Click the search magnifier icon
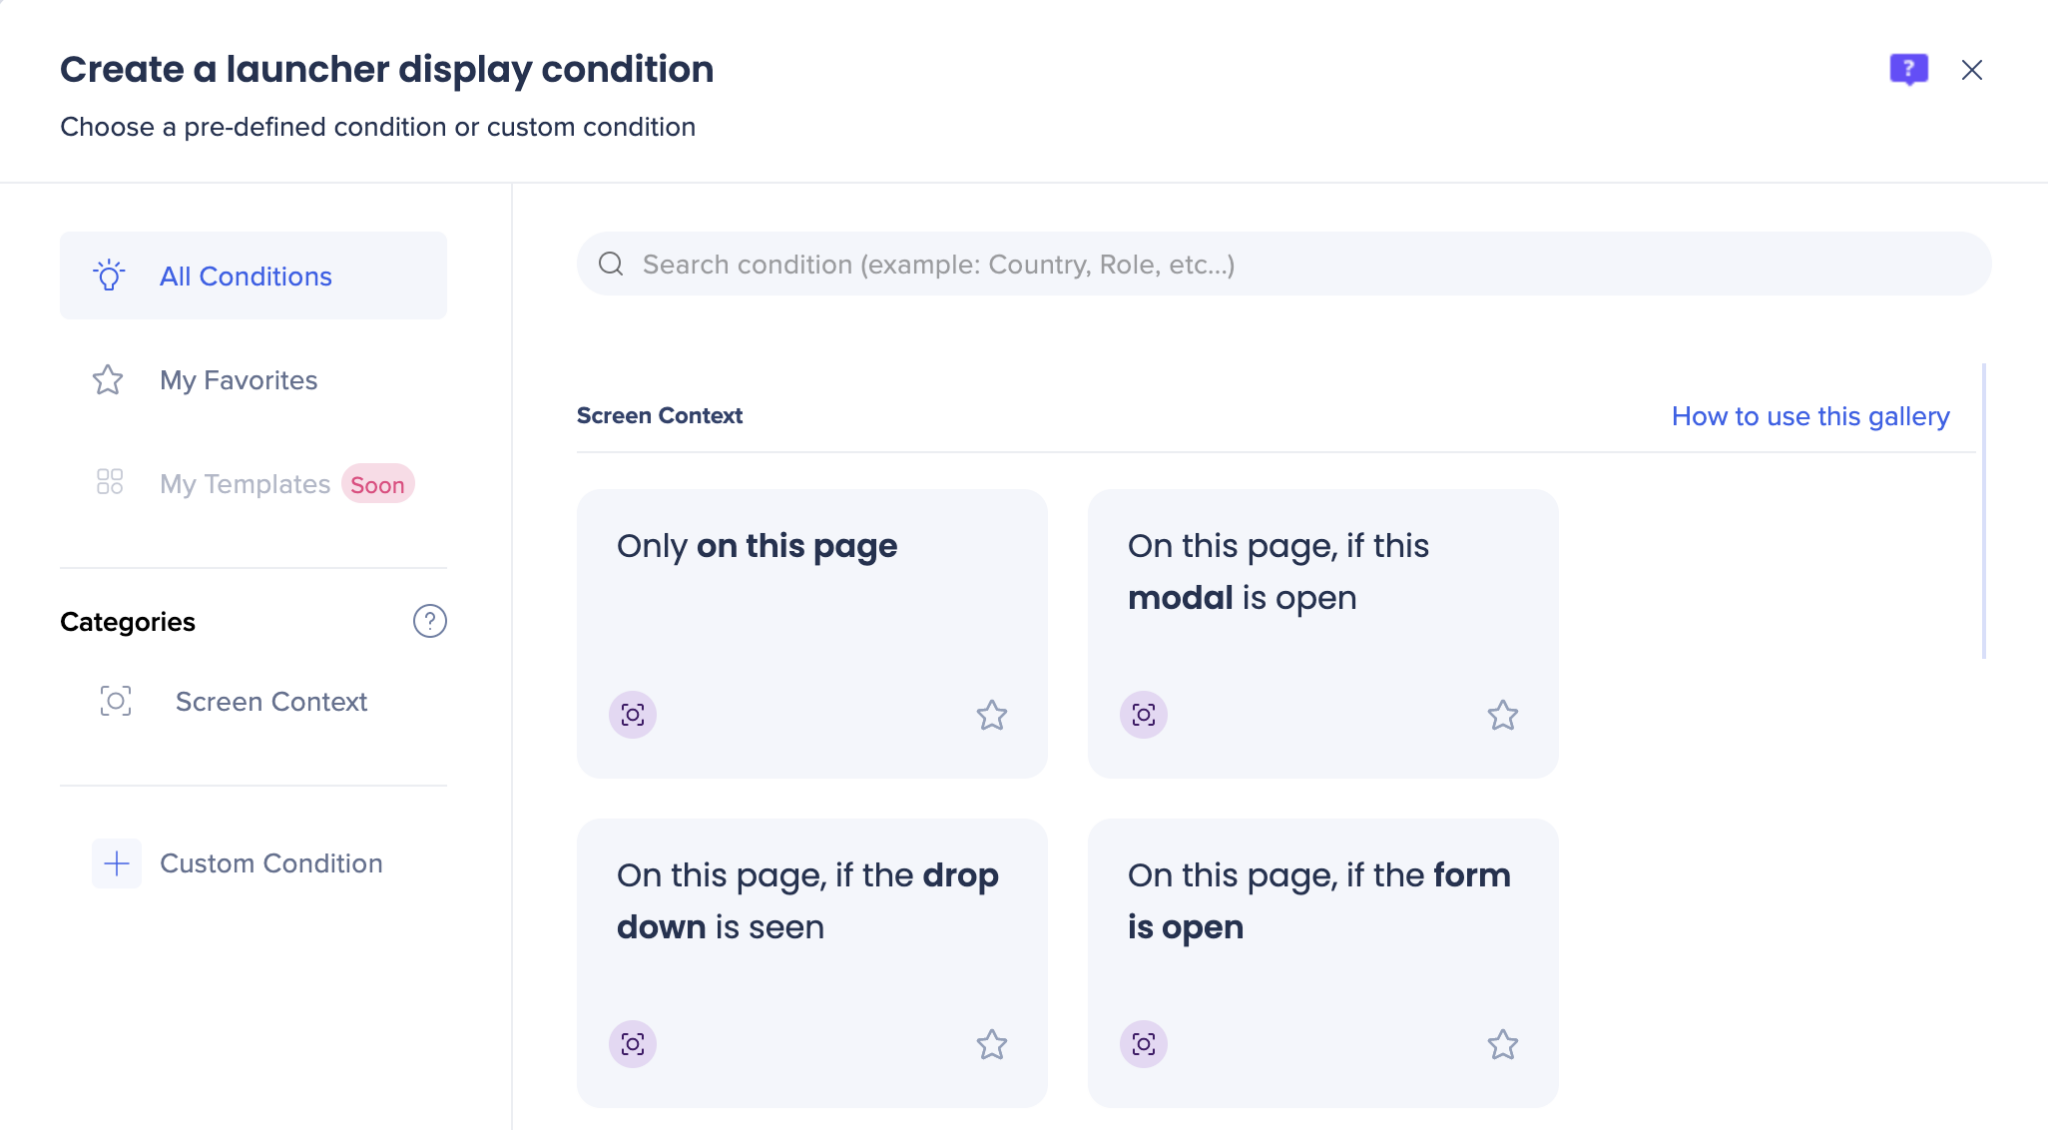2048x1130 pixels. [612, 263]
